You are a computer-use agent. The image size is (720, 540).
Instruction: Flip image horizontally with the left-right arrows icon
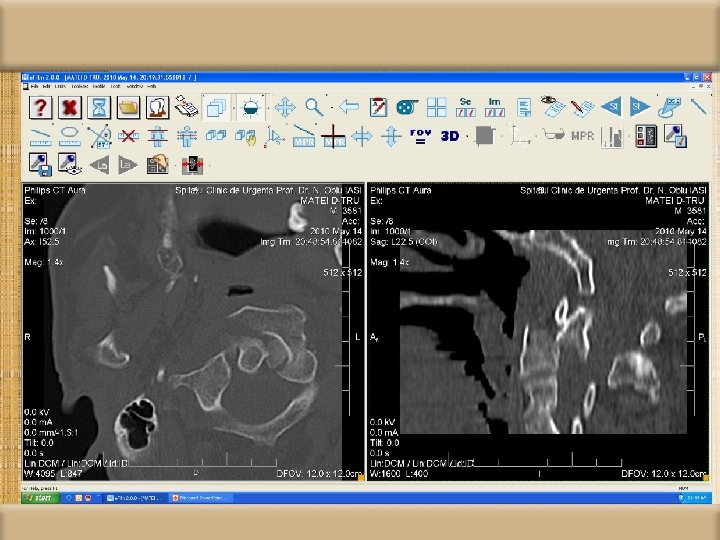[362, 137]
